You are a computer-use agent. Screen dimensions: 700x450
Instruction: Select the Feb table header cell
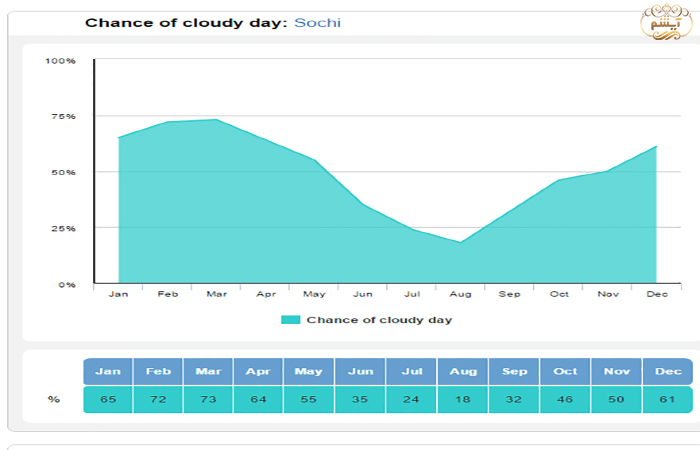pos(158,371)
